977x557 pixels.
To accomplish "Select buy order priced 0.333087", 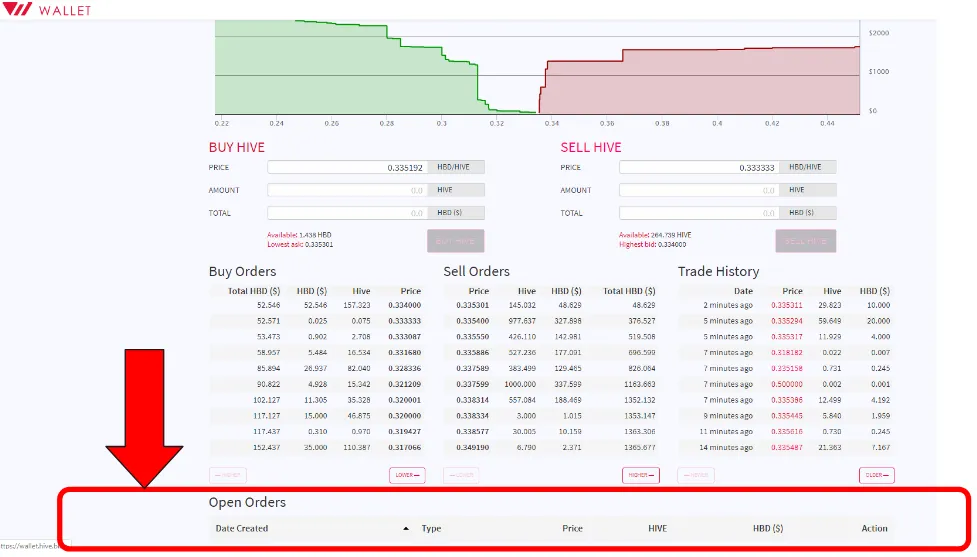I will point(317,336).
